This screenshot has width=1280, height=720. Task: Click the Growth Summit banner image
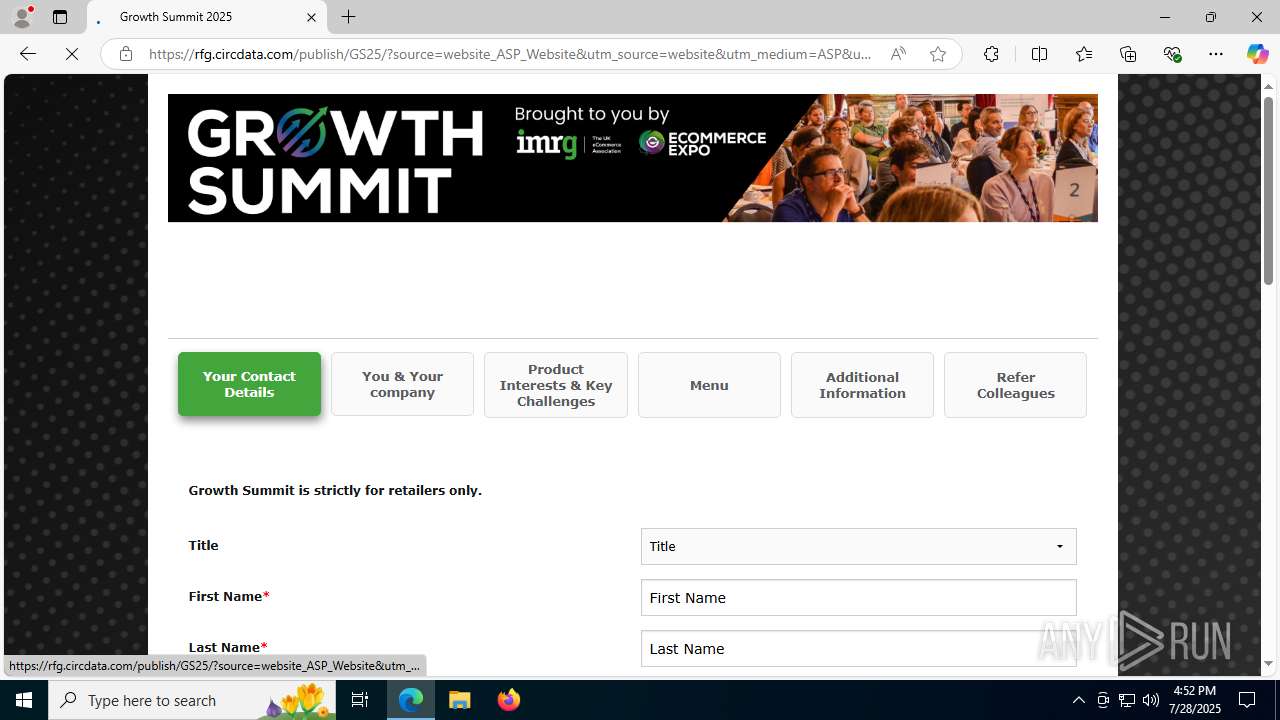[x=632, y=158]
